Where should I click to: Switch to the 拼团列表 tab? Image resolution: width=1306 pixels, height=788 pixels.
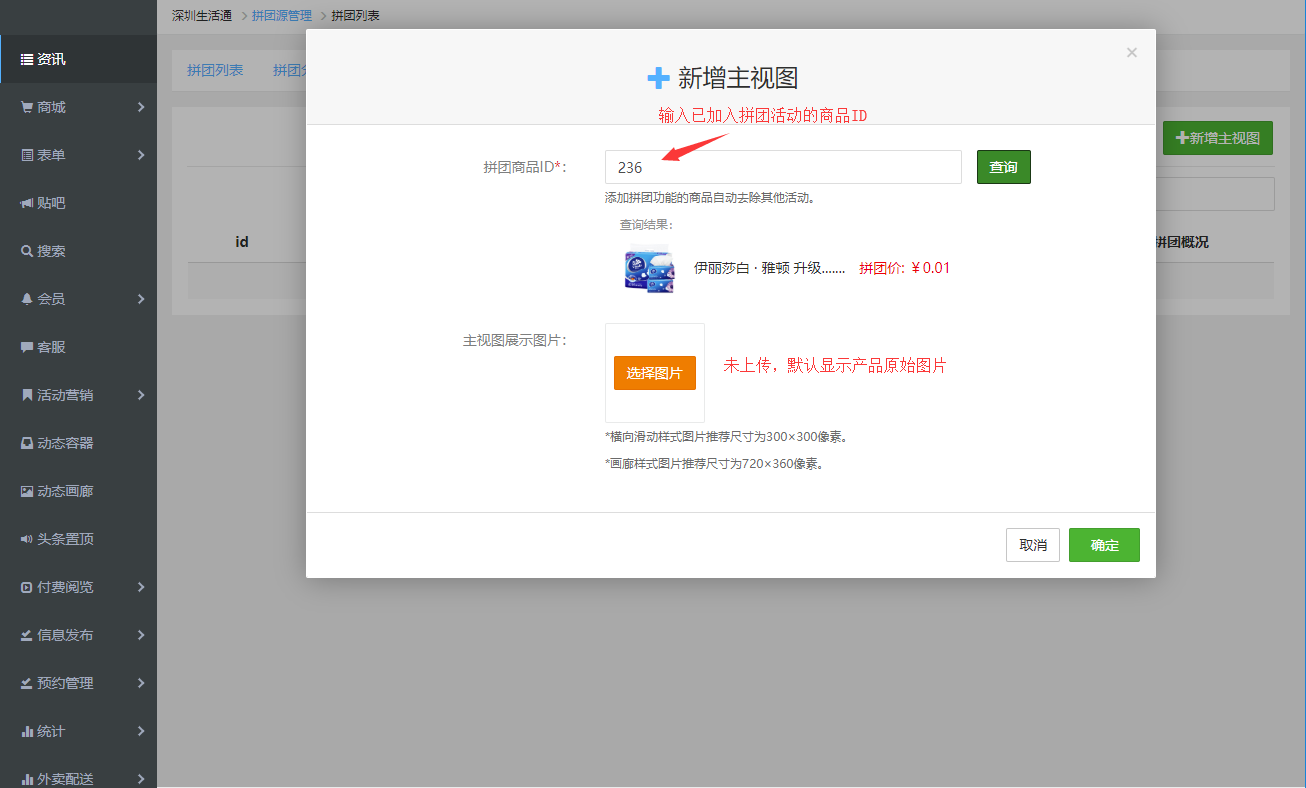pos(215,70)
